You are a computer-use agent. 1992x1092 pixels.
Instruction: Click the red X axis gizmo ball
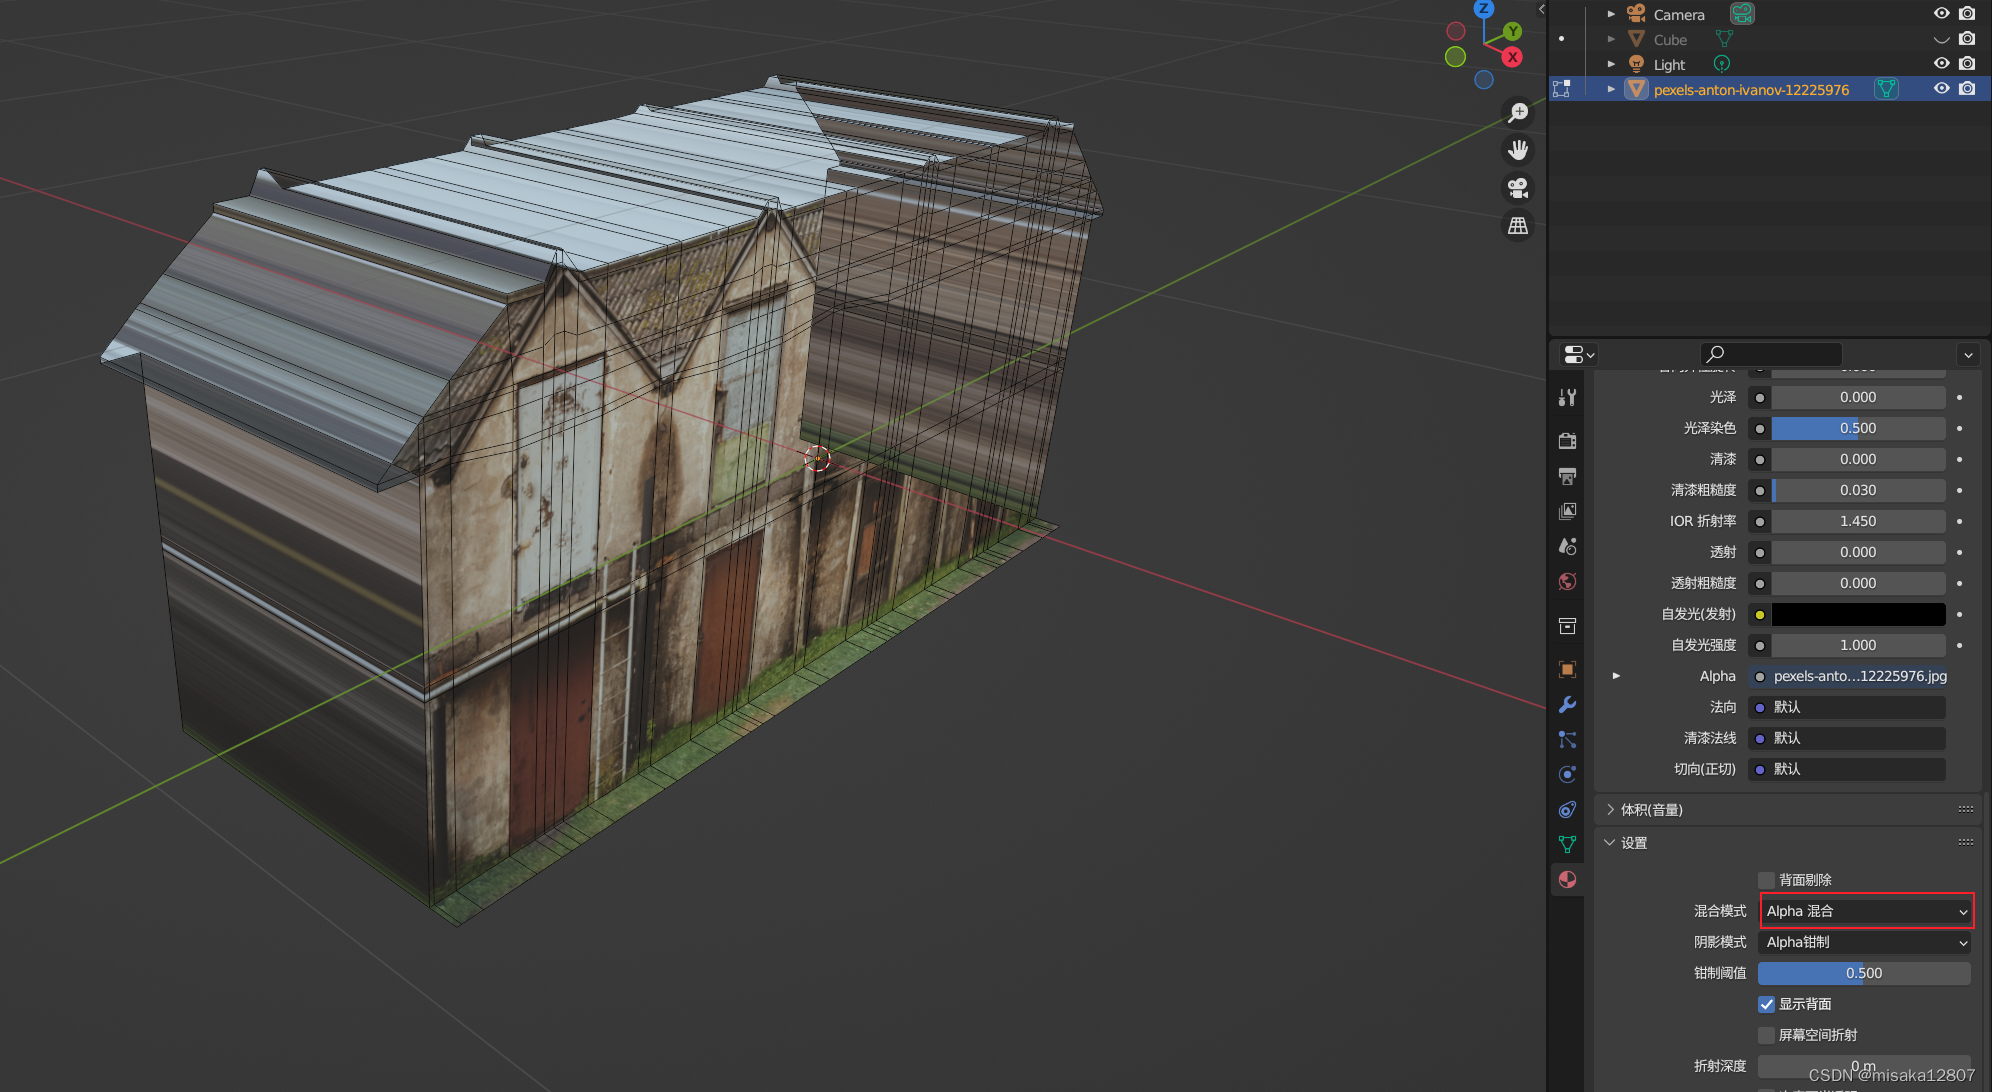point(1512,57)
